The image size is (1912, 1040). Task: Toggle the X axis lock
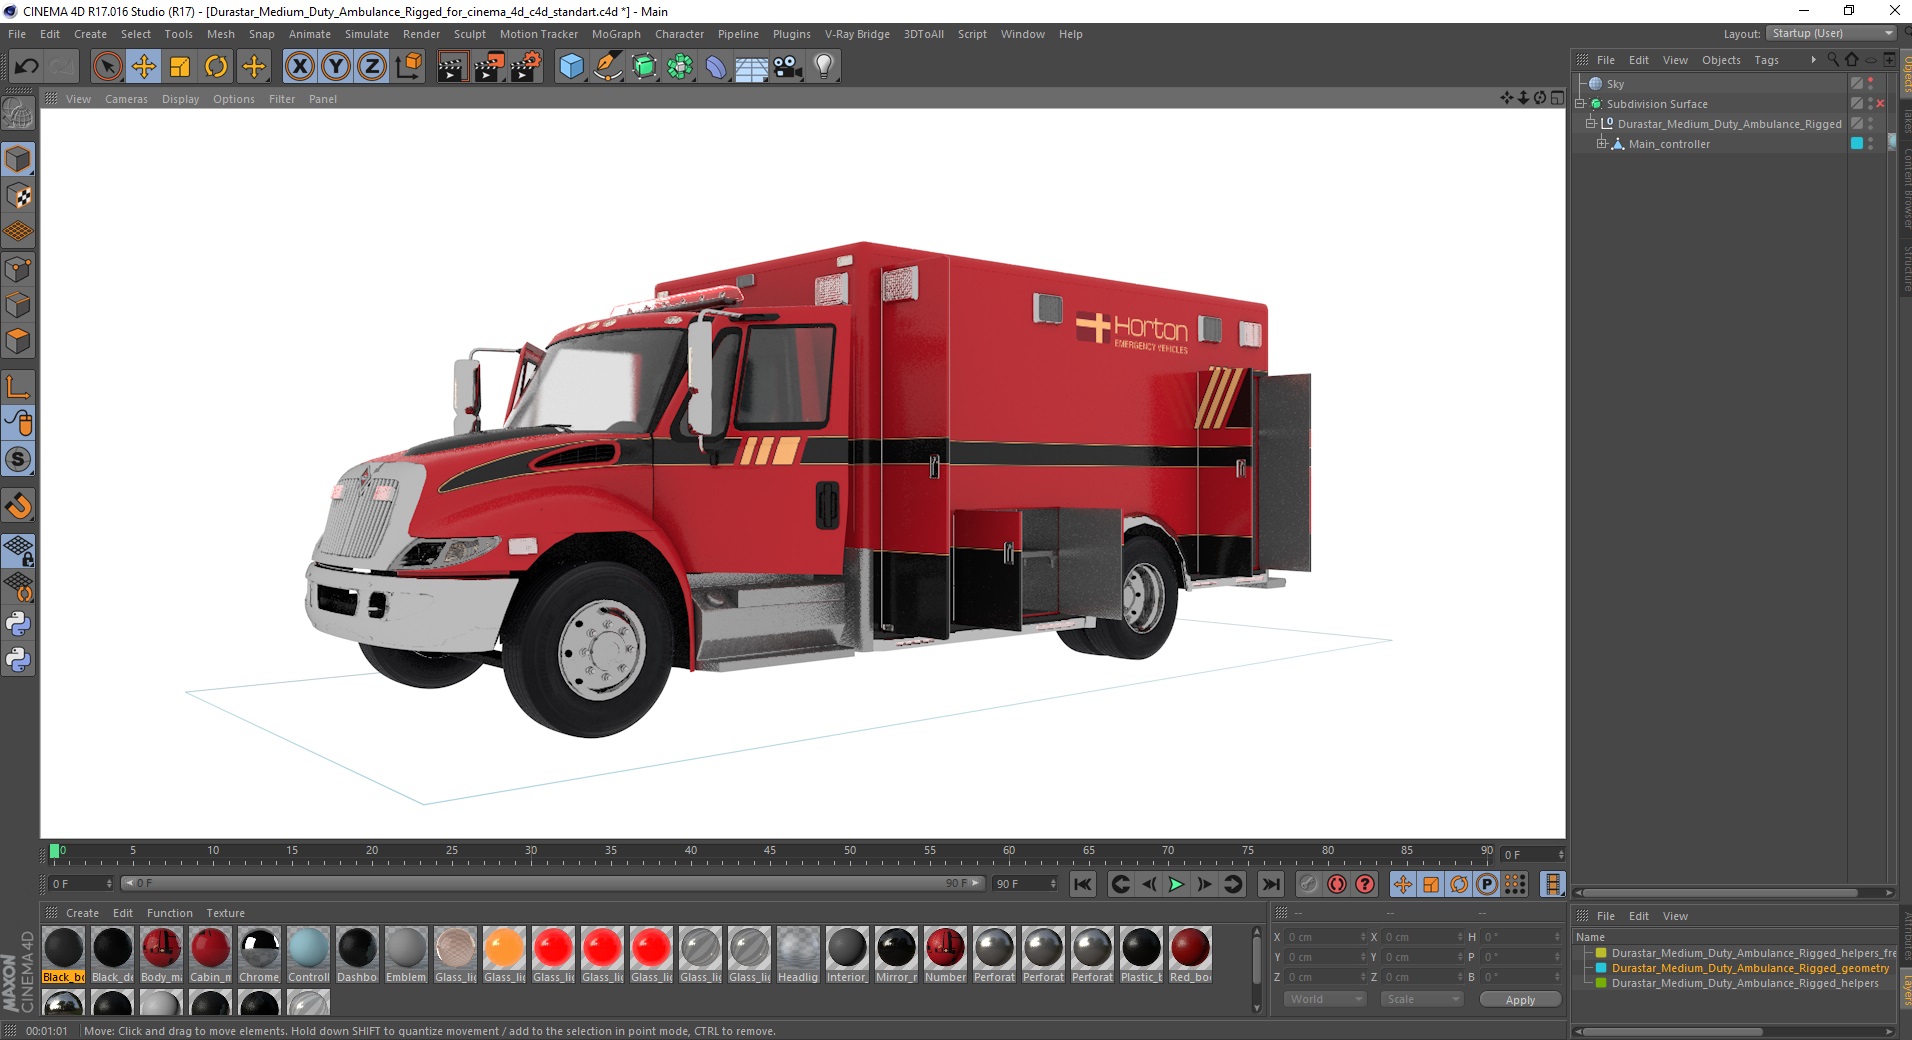point(299,67)
